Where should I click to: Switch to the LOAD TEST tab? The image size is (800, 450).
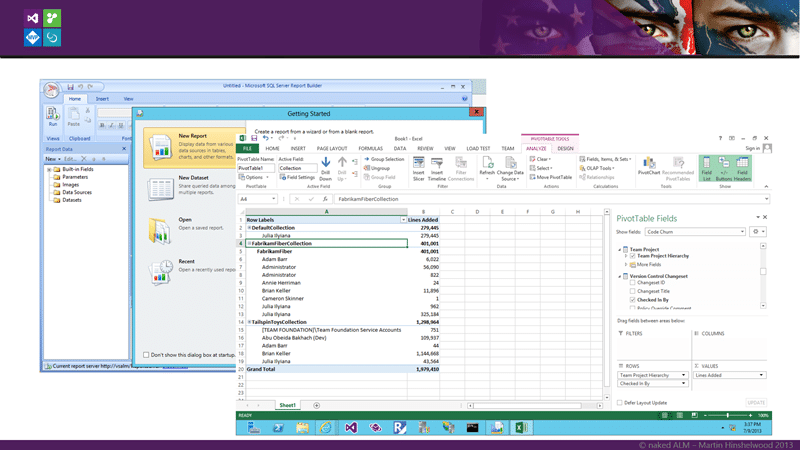(x=478, y=148)
